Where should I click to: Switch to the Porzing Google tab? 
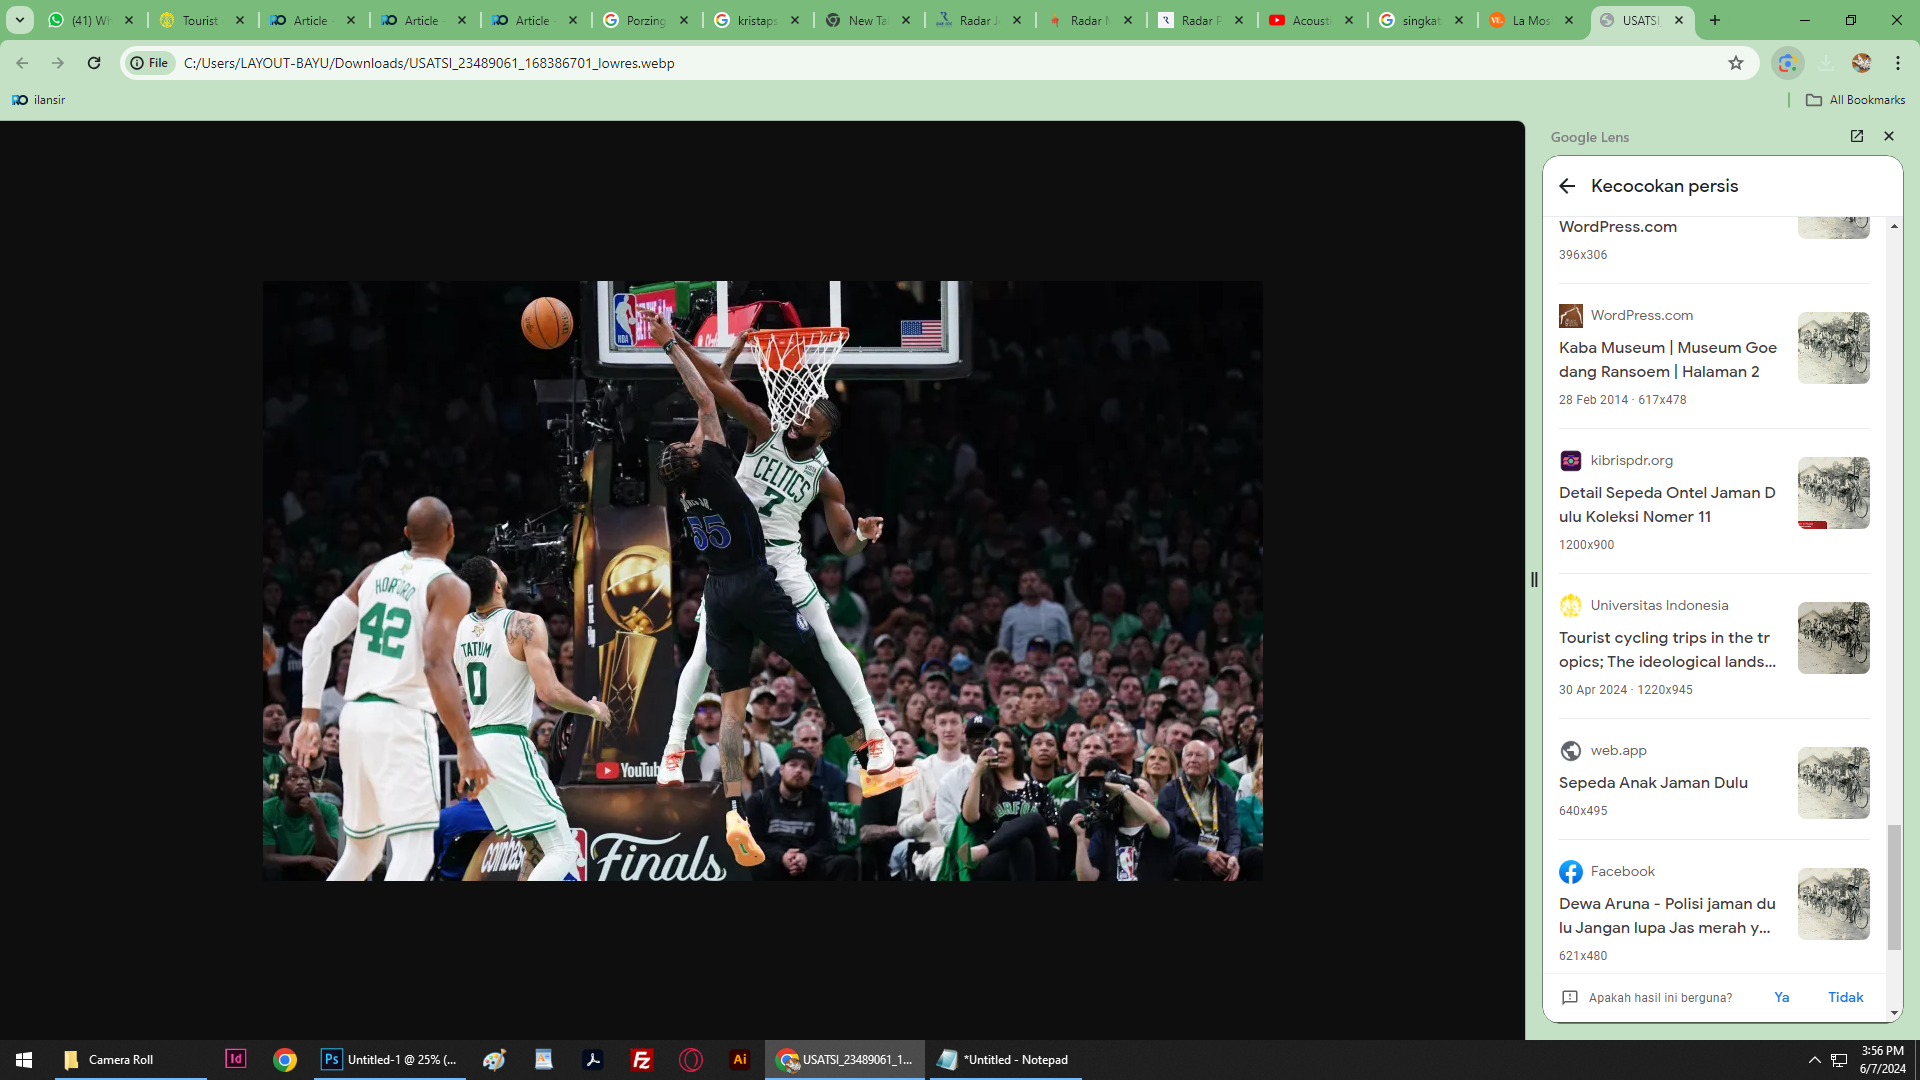[x=647, y=20]
